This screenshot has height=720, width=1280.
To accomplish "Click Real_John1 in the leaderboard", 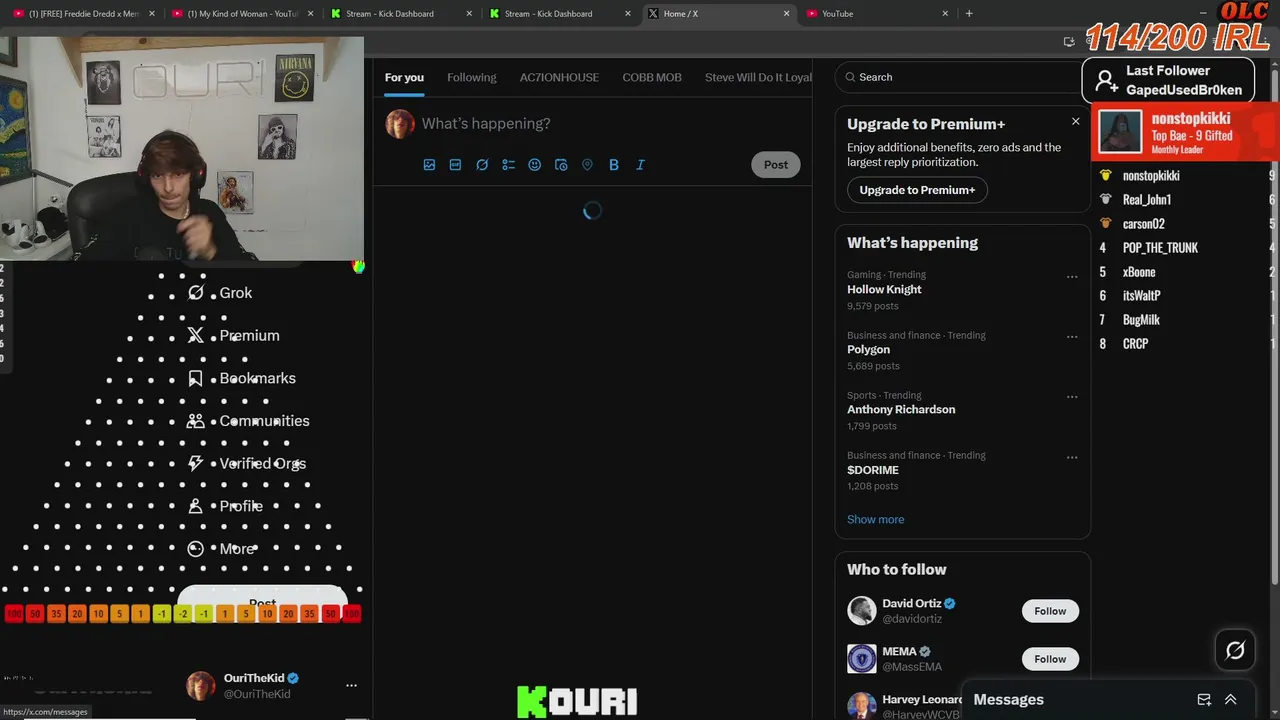I will (1147, 200).
